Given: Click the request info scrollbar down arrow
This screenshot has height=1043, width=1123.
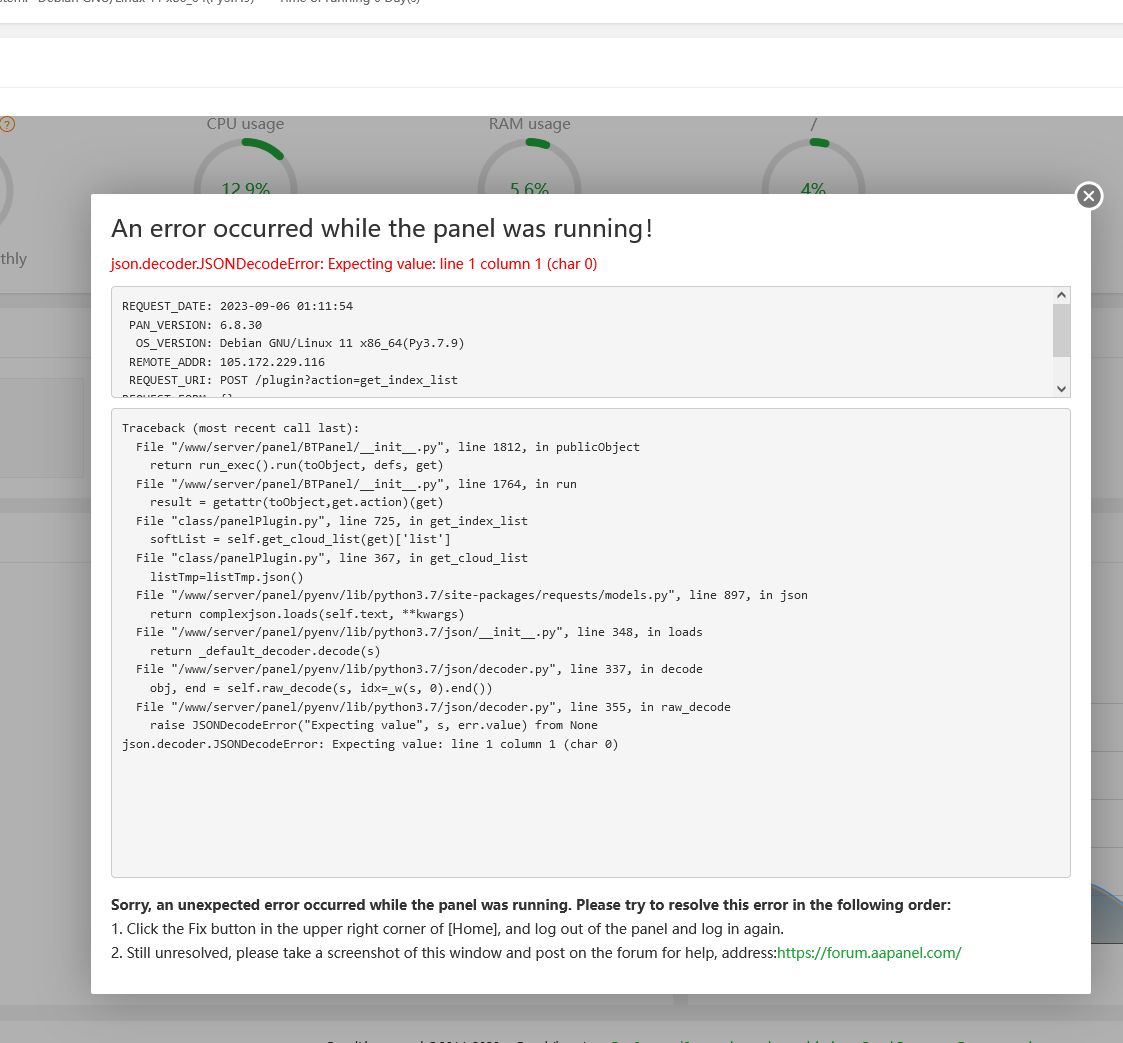Looking at the screenshot, I should (1061, 389).
